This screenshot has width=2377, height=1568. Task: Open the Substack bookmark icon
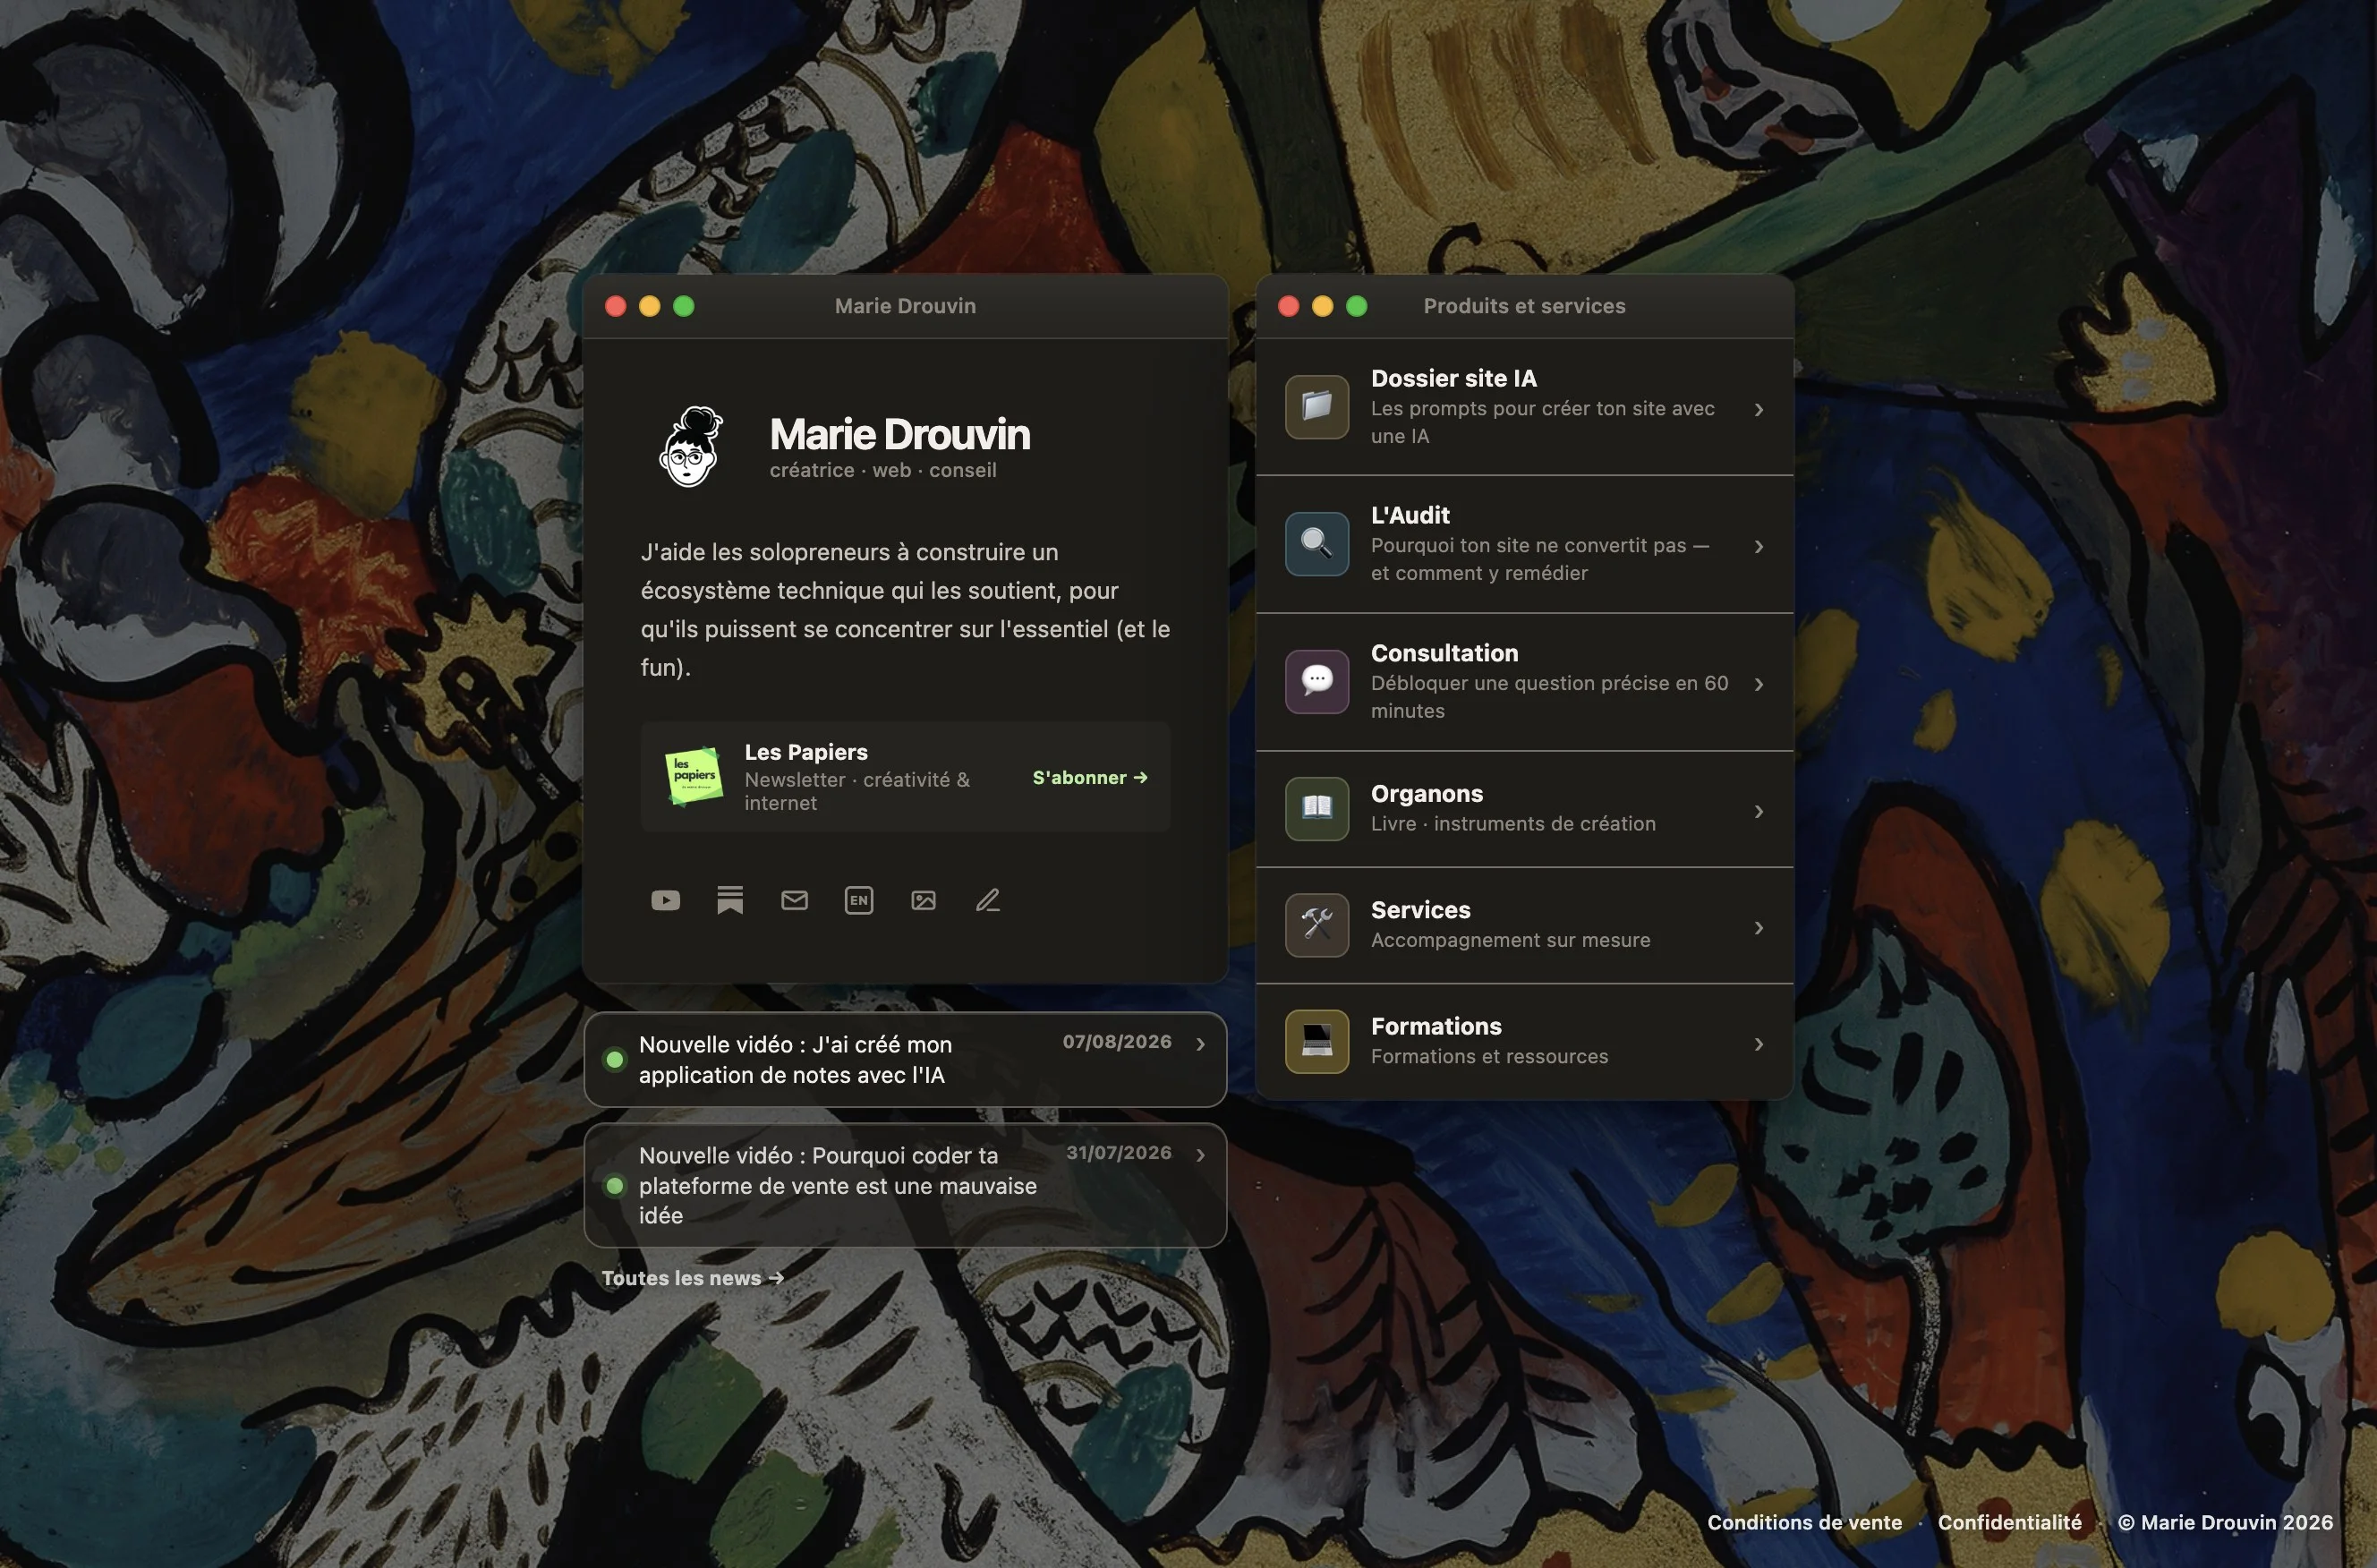[730, 900]
